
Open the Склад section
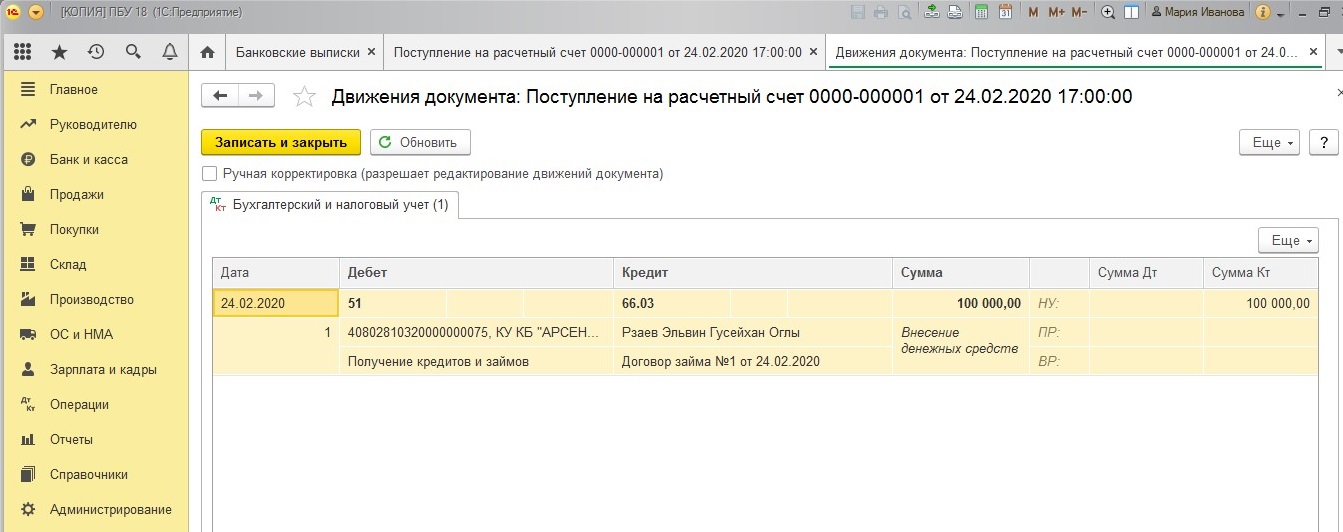click(x=94, y=264)
